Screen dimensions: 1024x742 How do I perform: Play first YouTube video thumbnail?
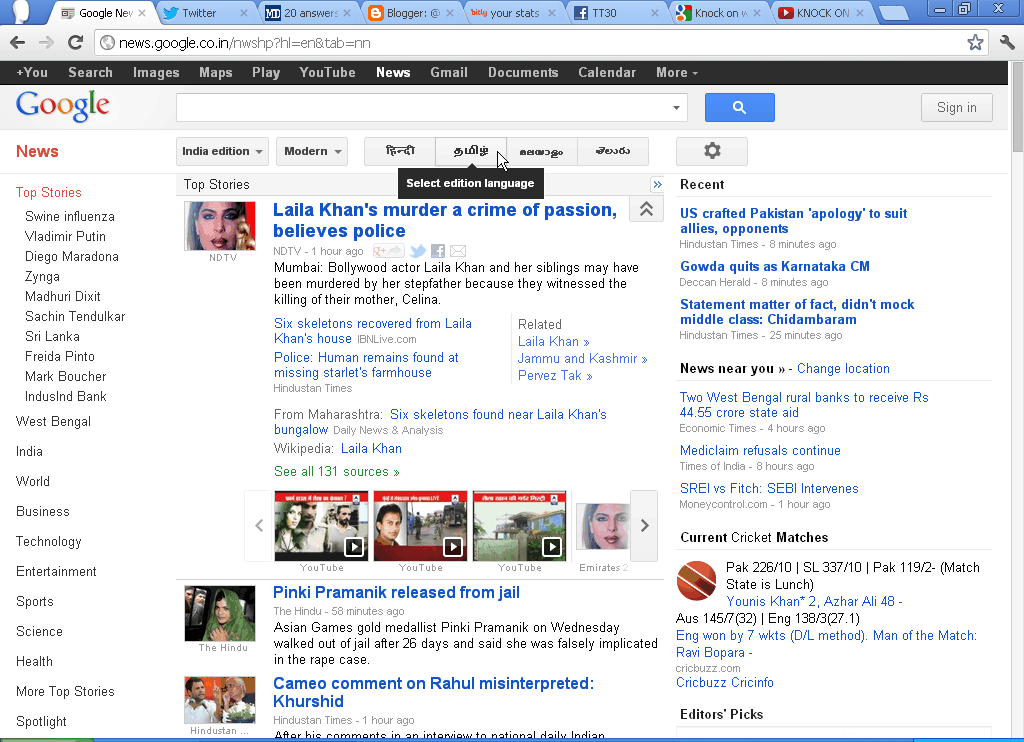coord(321,526)
